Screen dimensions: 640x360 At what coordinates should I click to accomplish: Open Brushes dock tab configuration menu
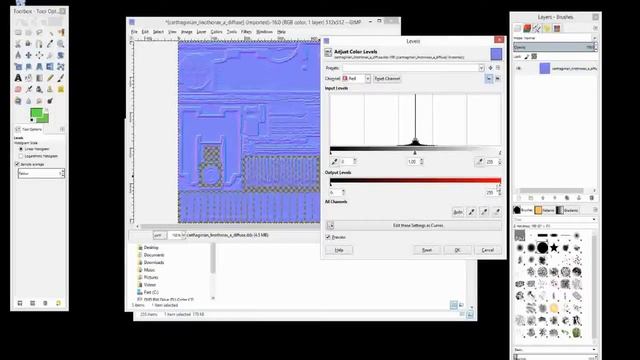point(596,210)
